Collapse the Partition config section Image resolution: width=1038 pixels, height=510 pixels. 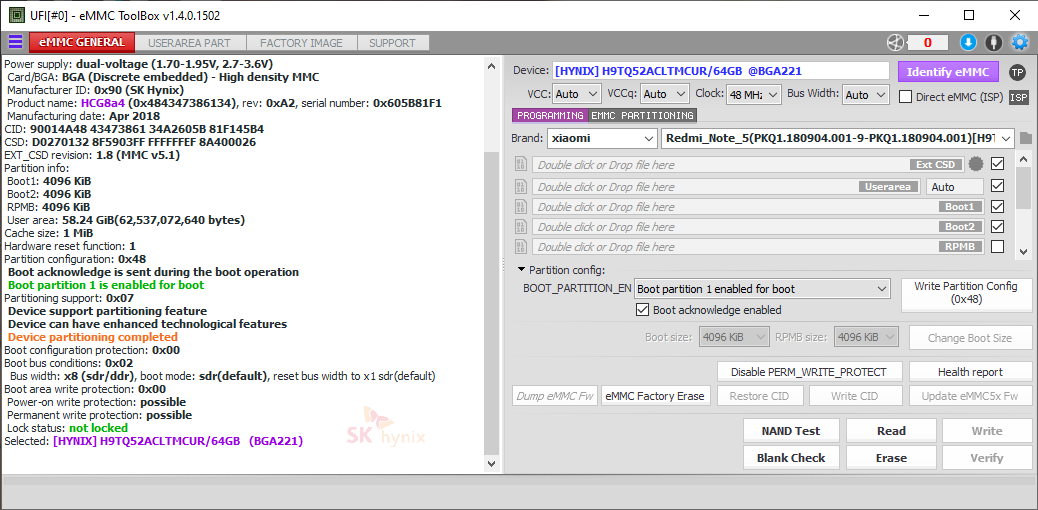[x=522, y=270]
